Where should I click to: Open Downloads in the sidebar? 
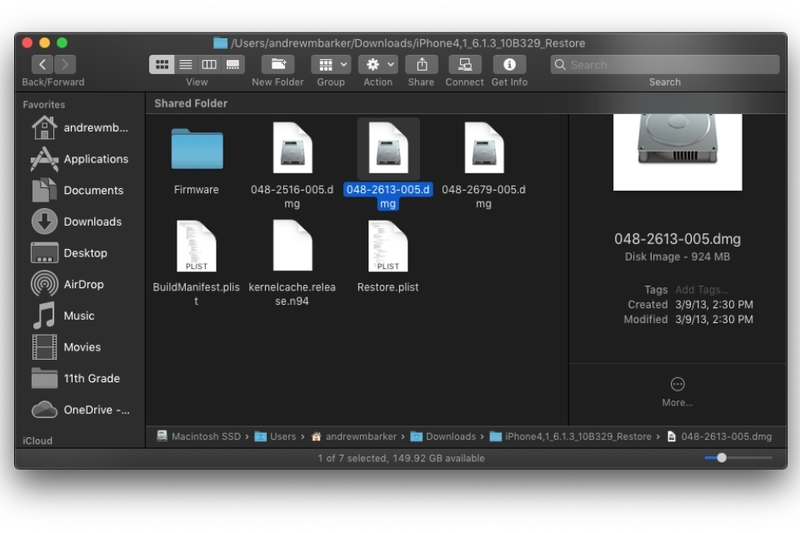click(x=80, y=222)
